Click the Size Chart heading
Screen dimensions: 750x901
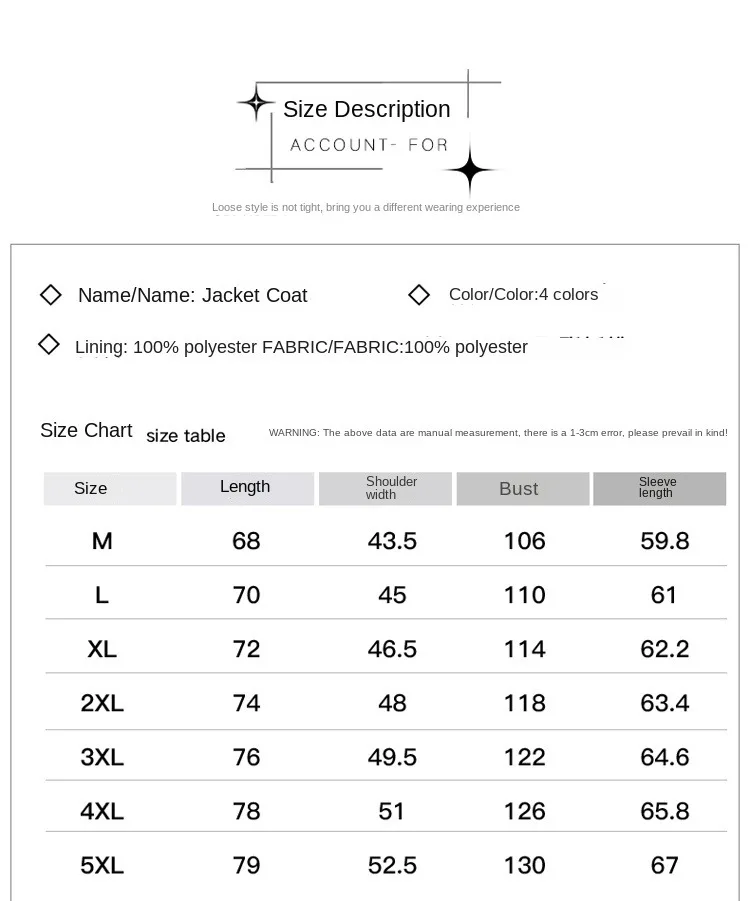(x=86, y=430)
